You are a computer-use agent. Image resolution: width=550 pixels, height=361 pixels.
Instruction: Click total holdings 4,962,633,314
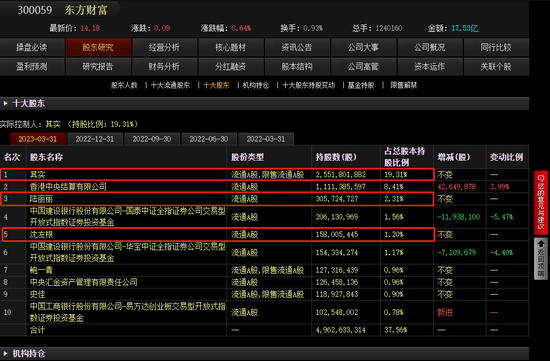point(341,330)
